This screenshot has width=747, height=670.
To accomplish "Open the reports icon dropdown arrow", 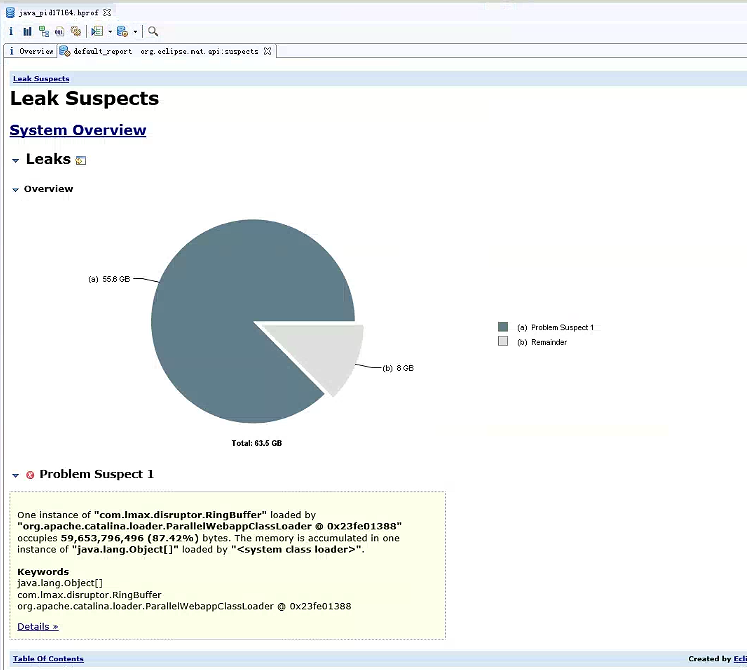I will pos(109,32).
